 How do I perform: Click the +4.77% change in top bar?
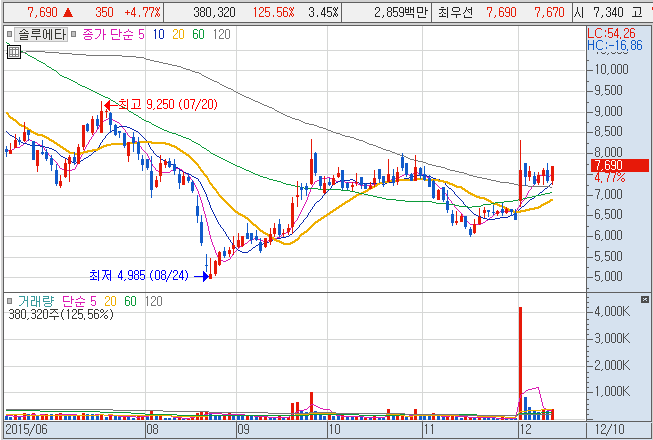(142, 12)
